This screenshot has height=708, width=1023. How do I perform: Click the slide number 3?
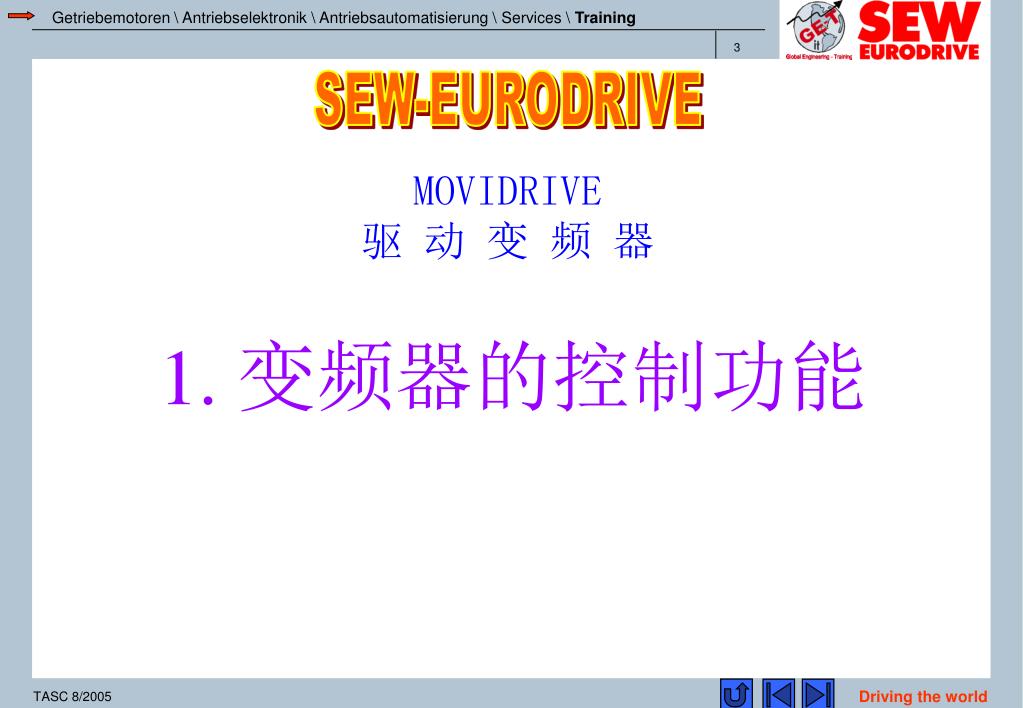pyautogui.click(x=737, y=48)
